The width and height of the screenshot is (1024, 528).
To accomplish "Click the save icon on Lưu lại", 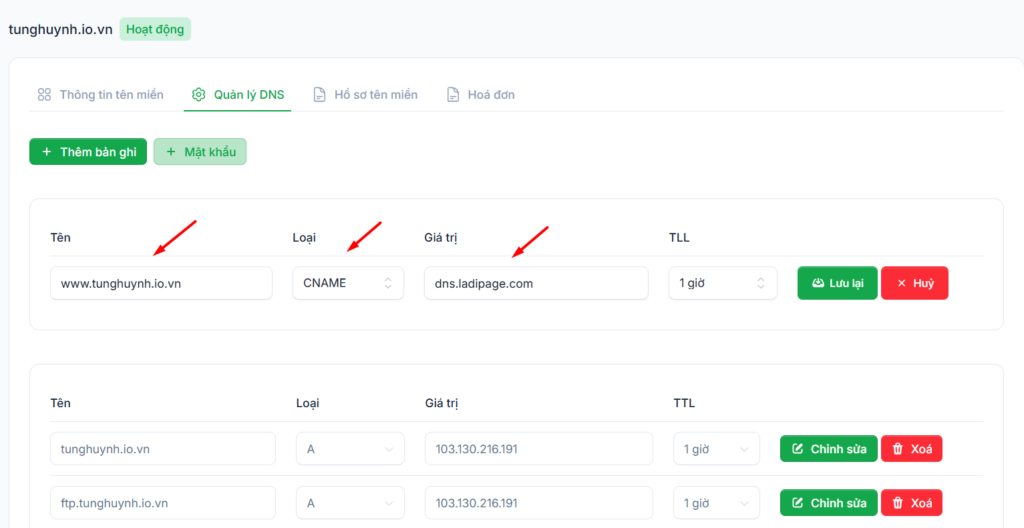I will pyautogui.click(x=818, y=283).
